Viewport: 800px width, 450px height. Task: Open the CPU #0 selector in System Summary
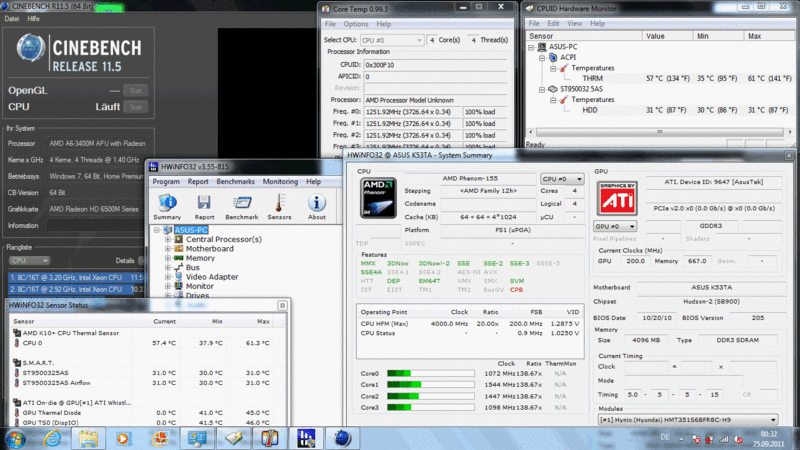coord(561,179)
